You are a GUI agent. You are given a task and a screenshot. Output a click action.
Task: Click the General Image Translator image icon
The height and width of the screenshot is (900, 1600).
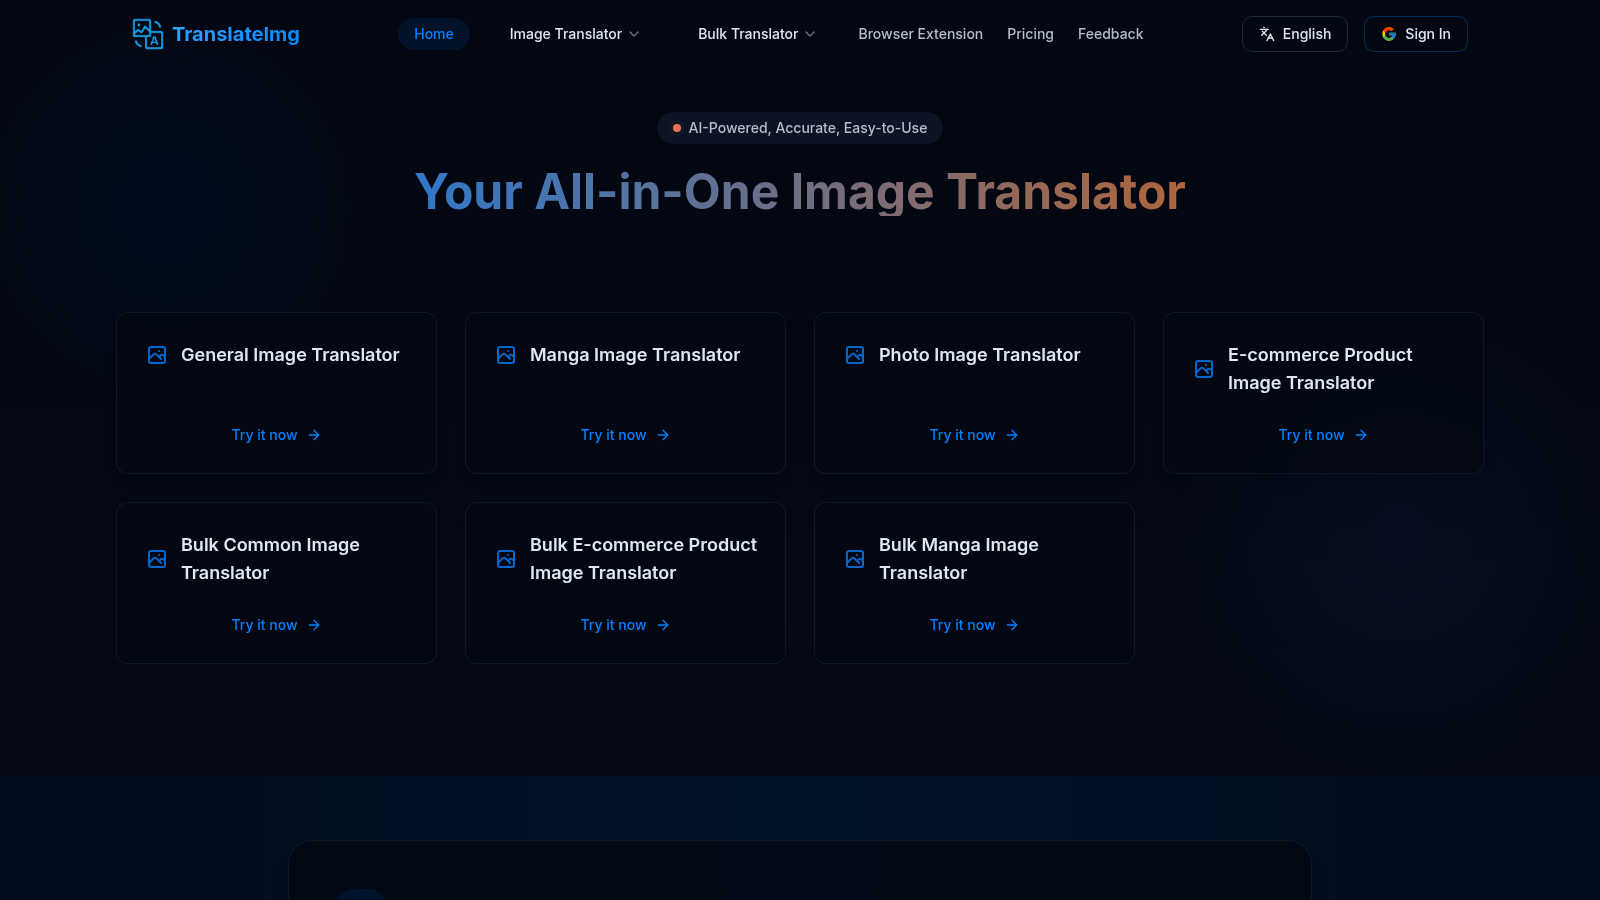(x=157, y=355)
